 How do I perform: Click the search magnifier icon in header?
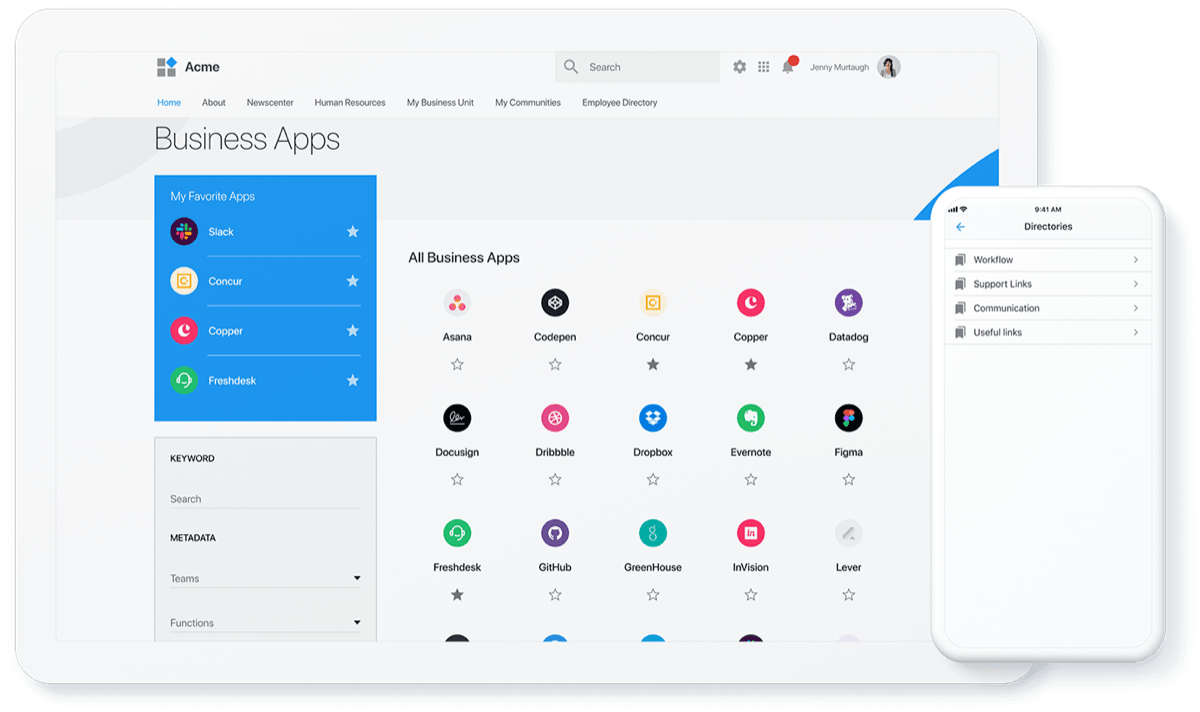[571, 67]
